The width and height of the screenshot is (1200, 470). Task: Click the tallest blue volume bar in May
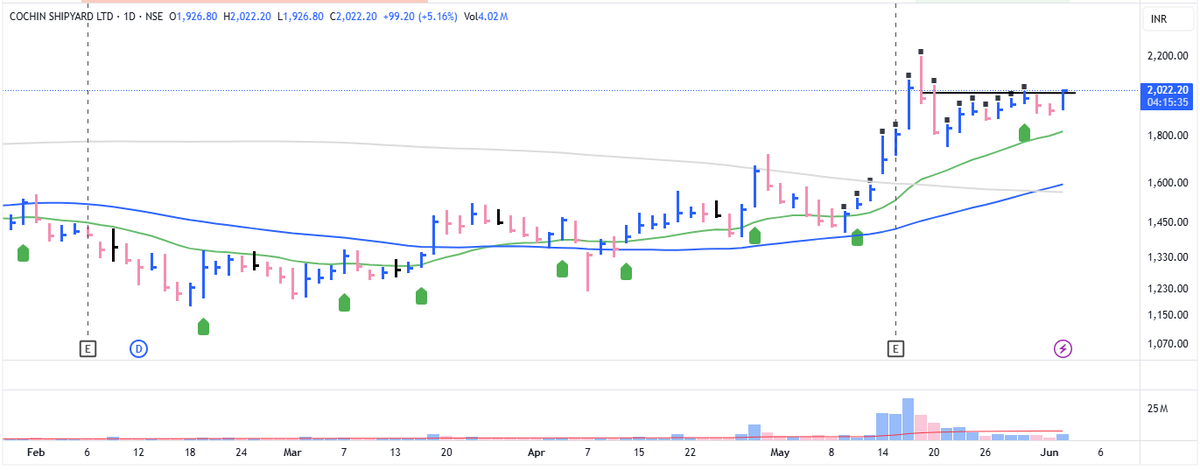(x=908, y=419)
